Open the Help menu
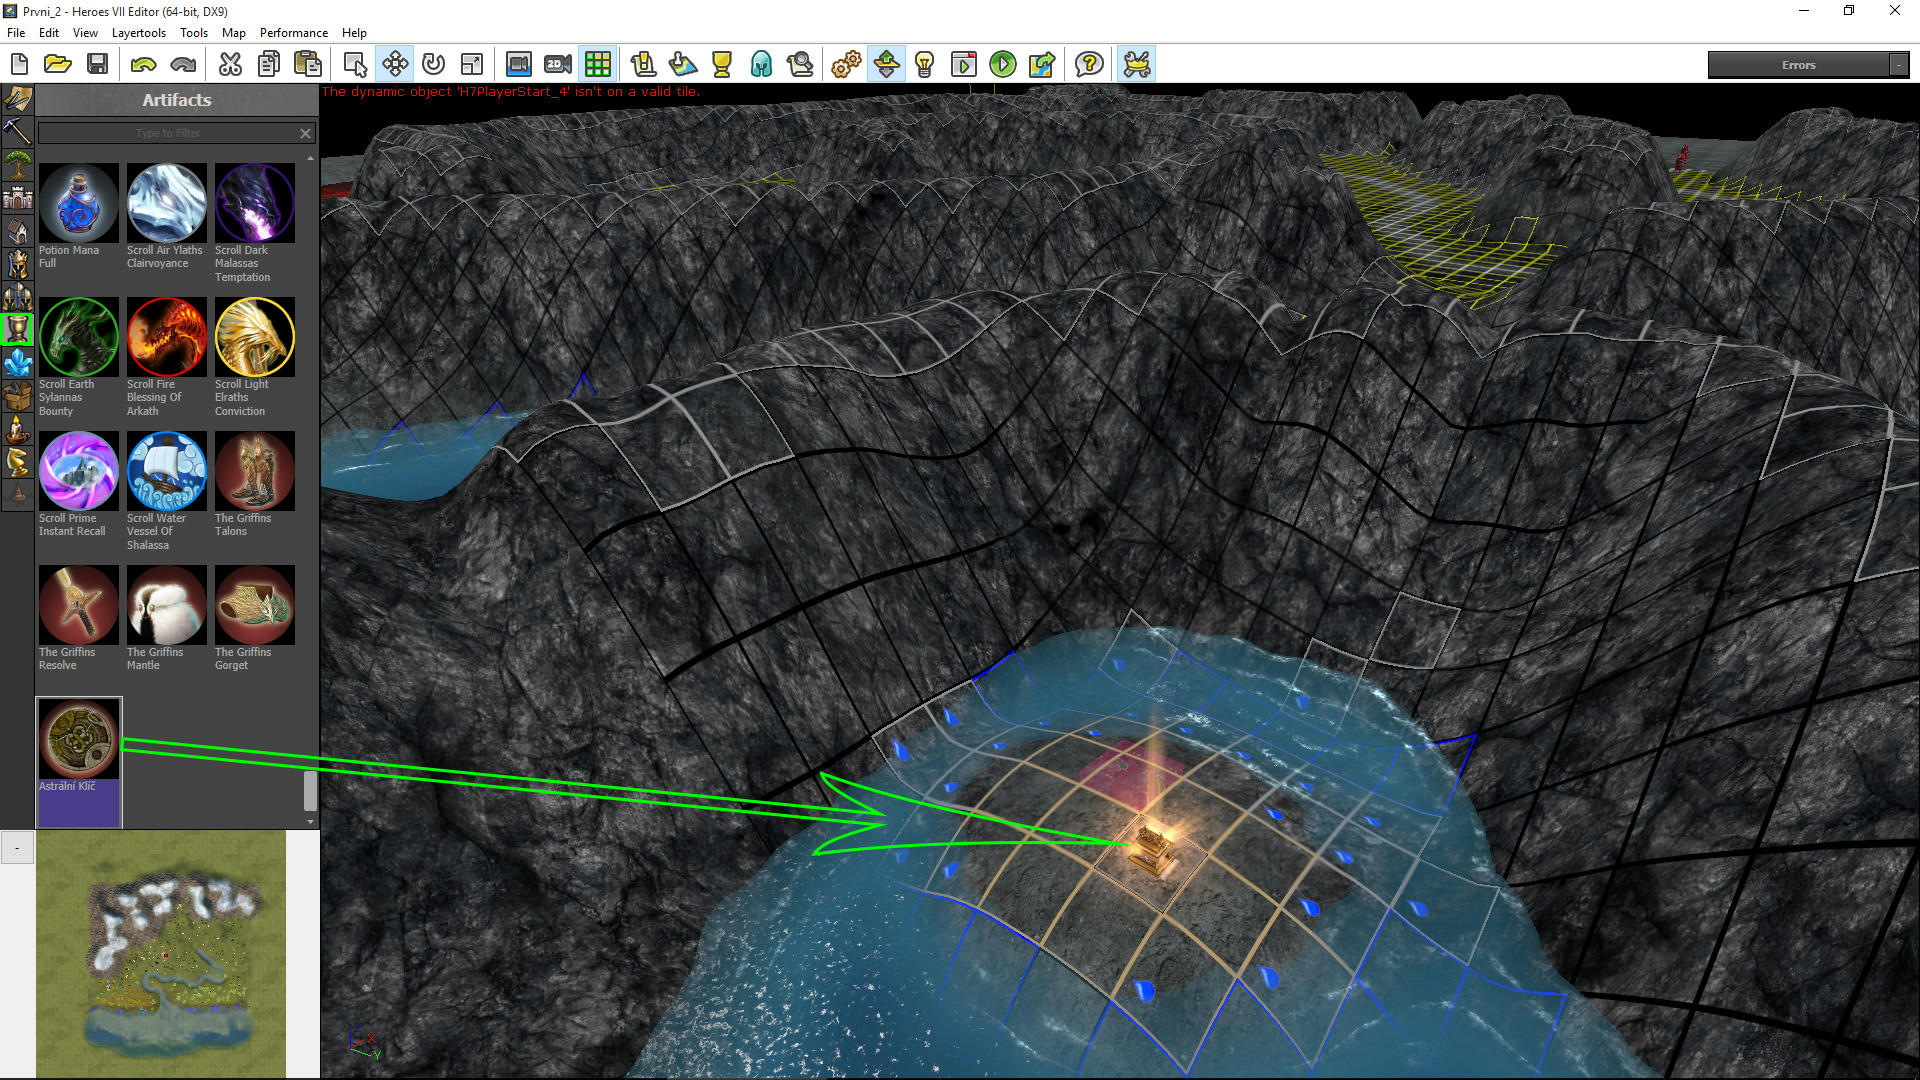This screenshot has width=1920, height=1080. tap(354, 33)
